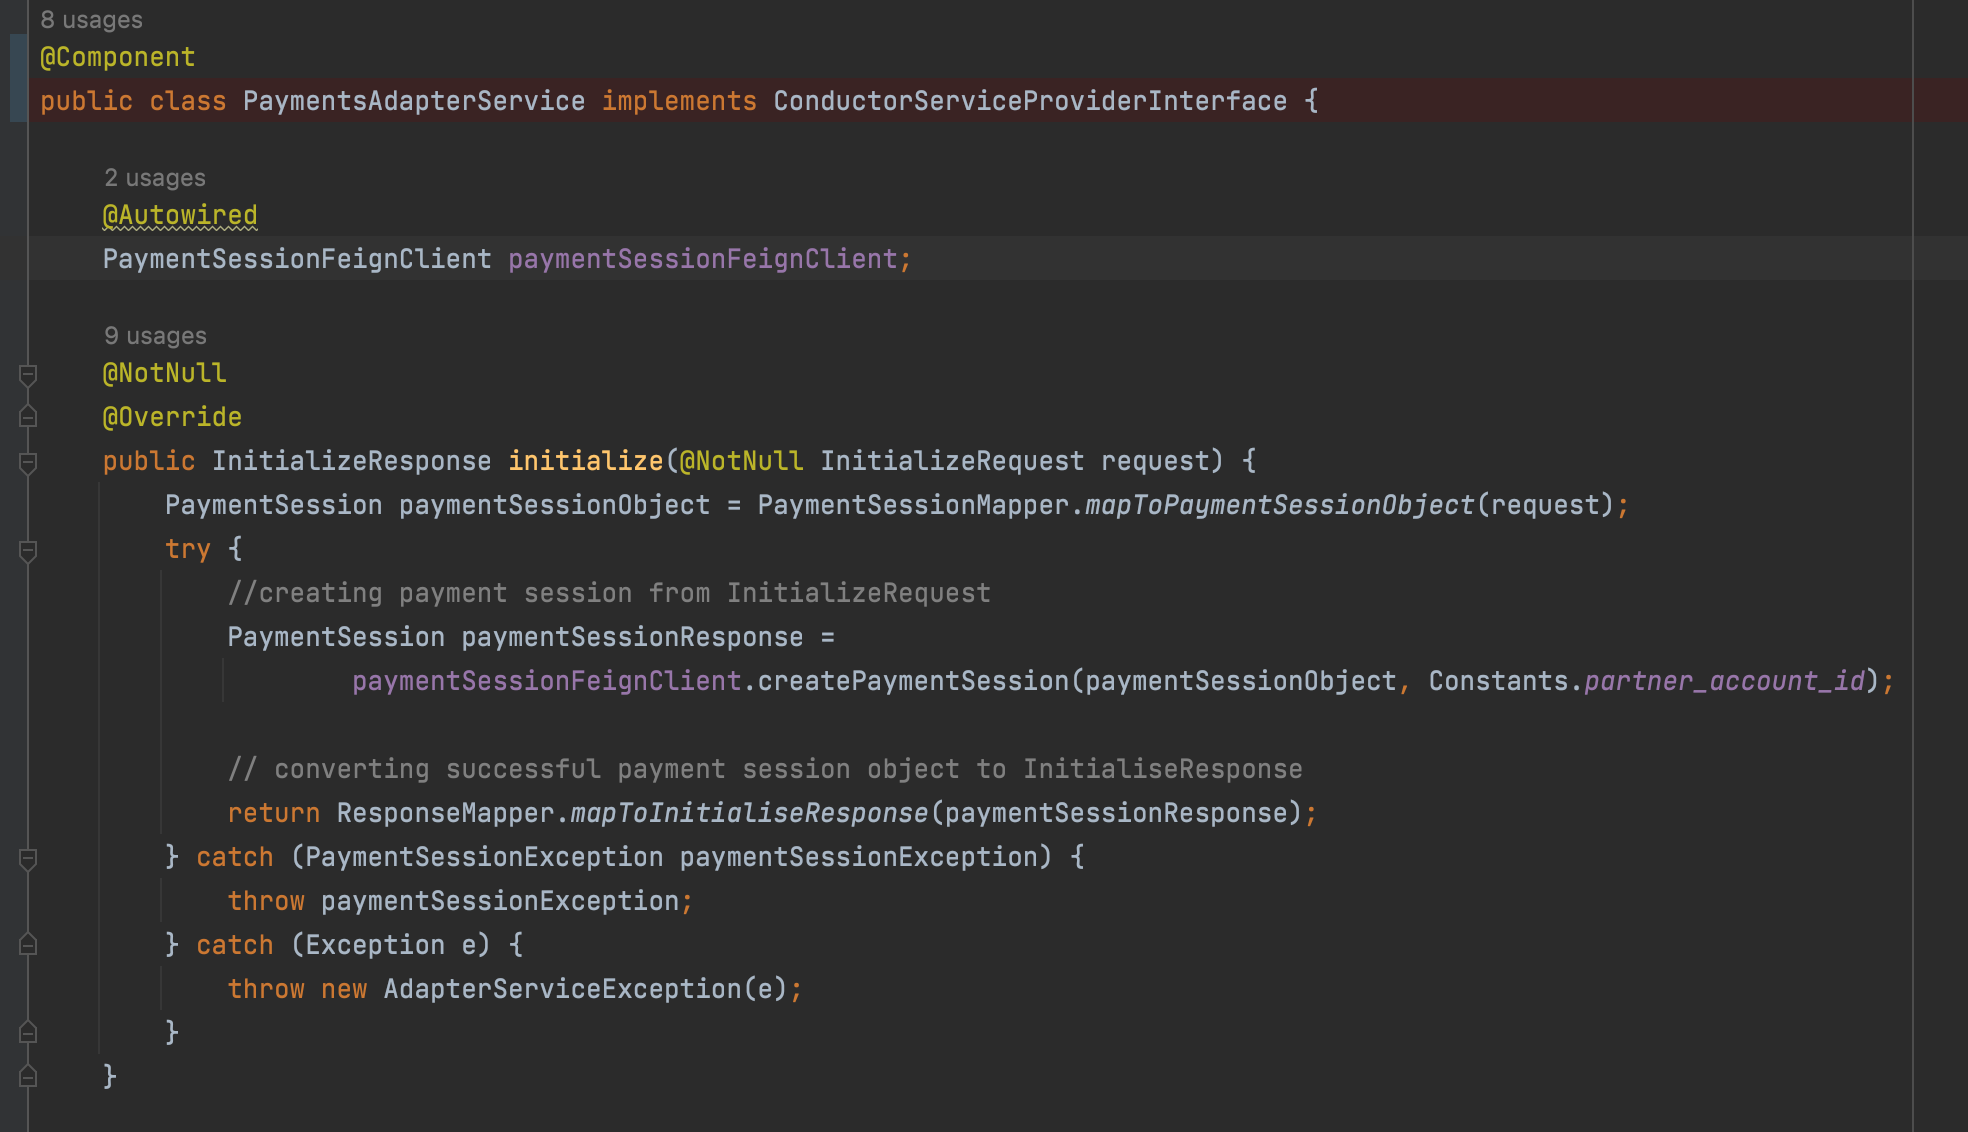
Task: Click fold end icon beside try-catch closing brace
Action: coord(28,1032)
